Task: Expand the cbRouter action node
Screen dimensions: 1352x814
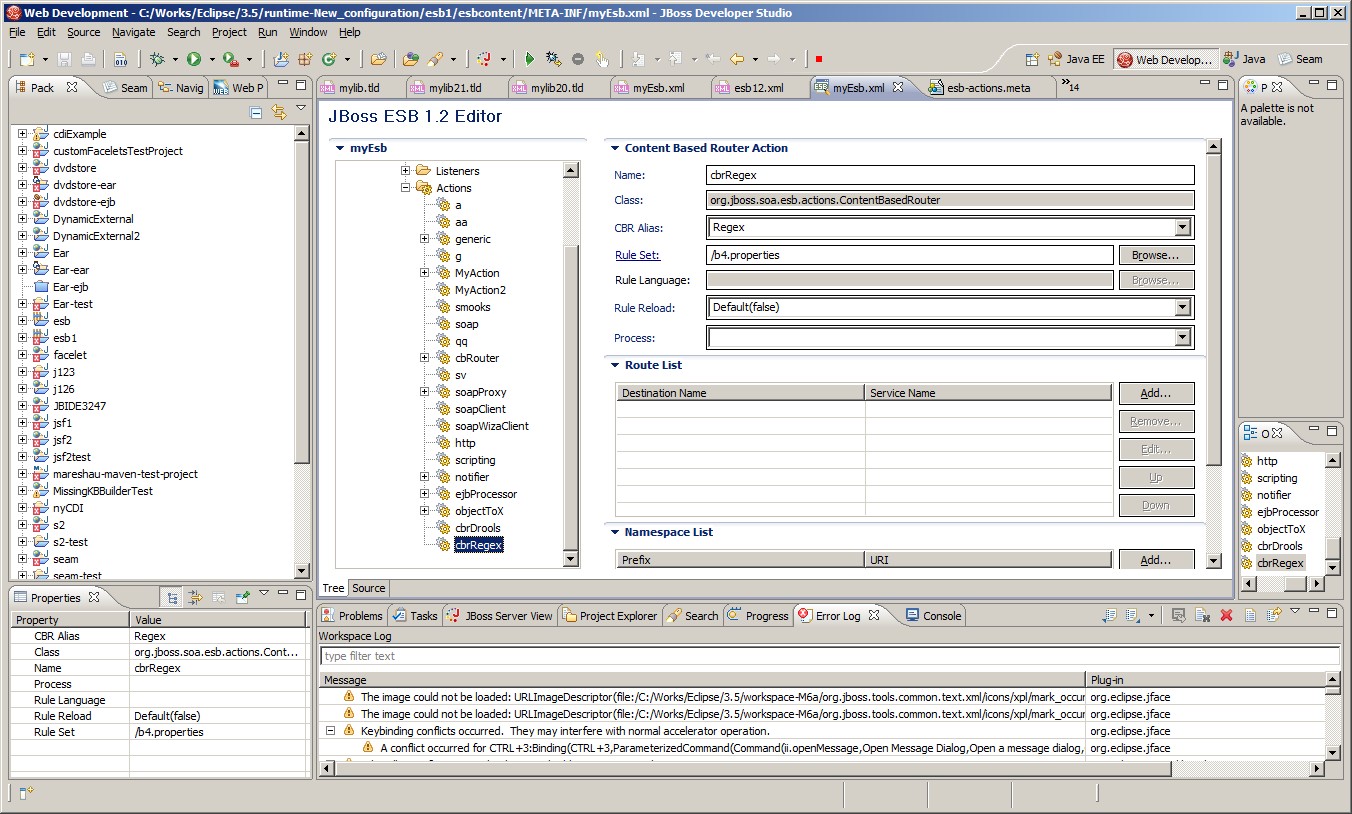Action: coord(424,358)
